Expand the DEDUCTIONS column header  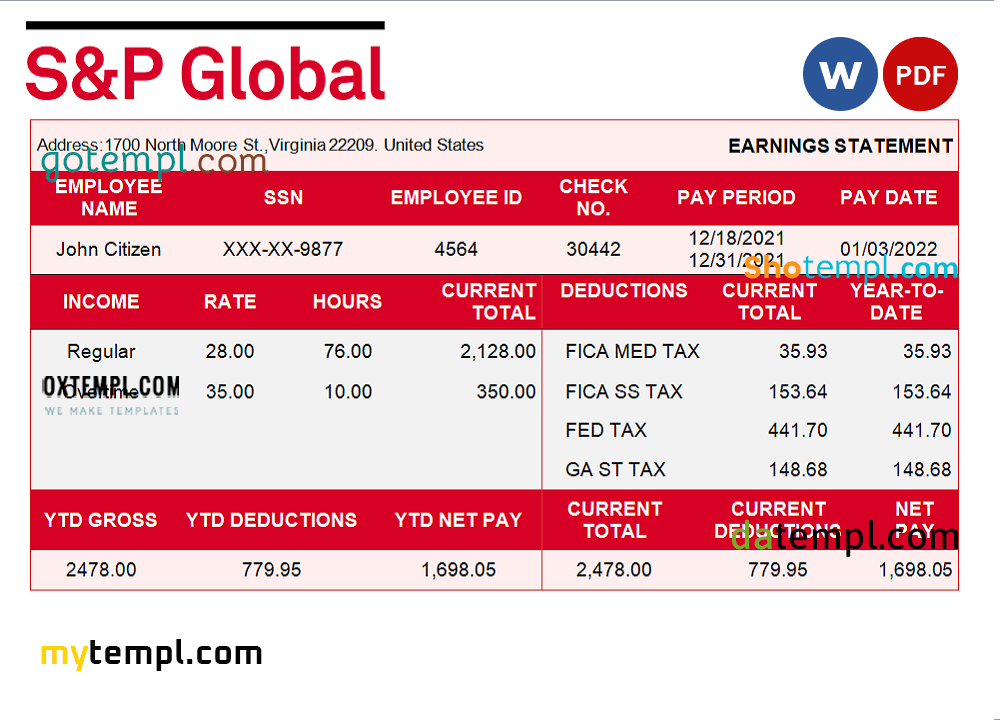pos(624,290)
